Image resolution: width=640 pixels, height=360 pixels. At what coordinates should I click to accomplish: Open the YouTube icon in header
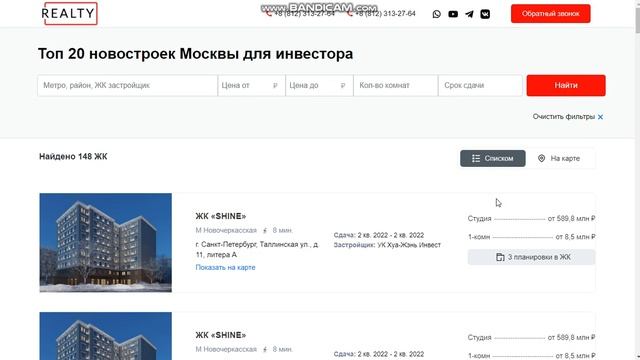pyautogui.click(x=453, y=14)
